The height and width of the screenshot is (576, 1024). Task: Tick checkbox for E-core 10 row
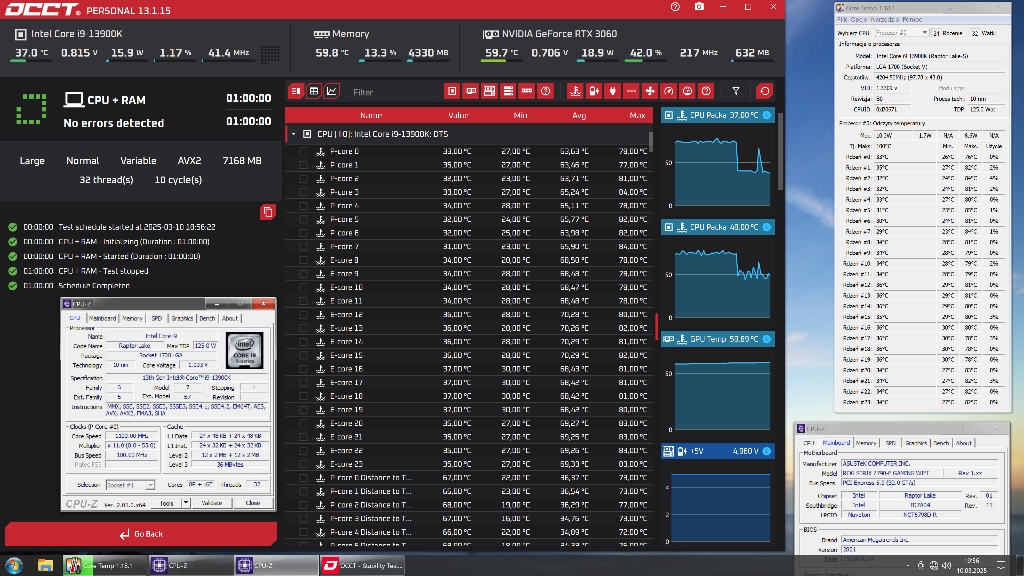(x=303, y=287)
